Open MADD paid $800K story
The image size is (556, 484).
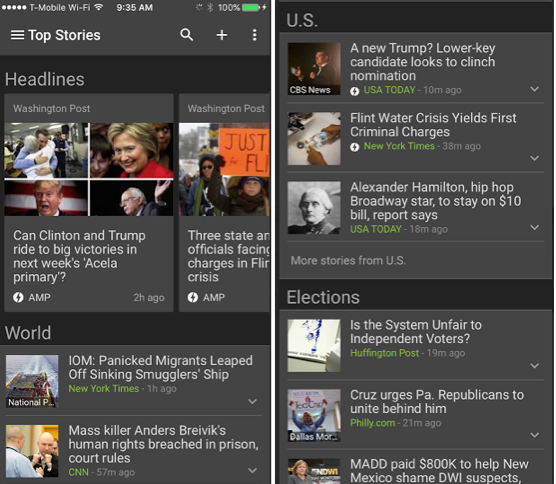[x=439, y=471]
